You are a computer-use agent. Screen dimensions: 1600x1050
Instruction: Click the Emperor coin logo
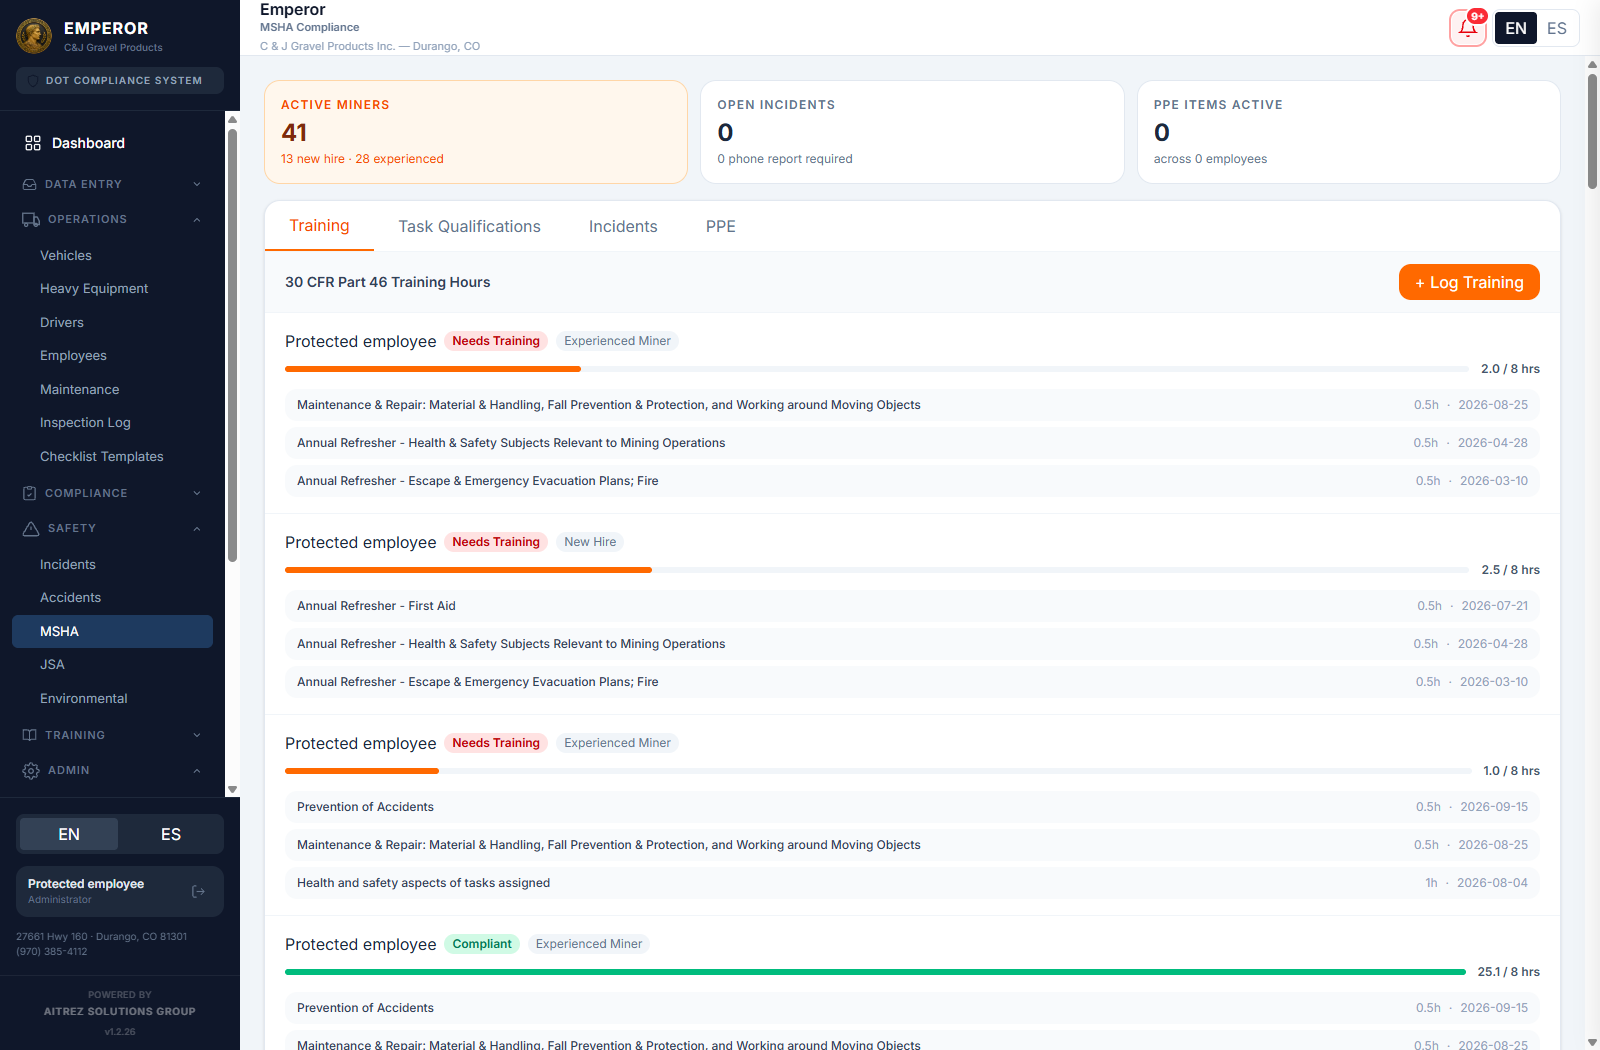[34, 36]
